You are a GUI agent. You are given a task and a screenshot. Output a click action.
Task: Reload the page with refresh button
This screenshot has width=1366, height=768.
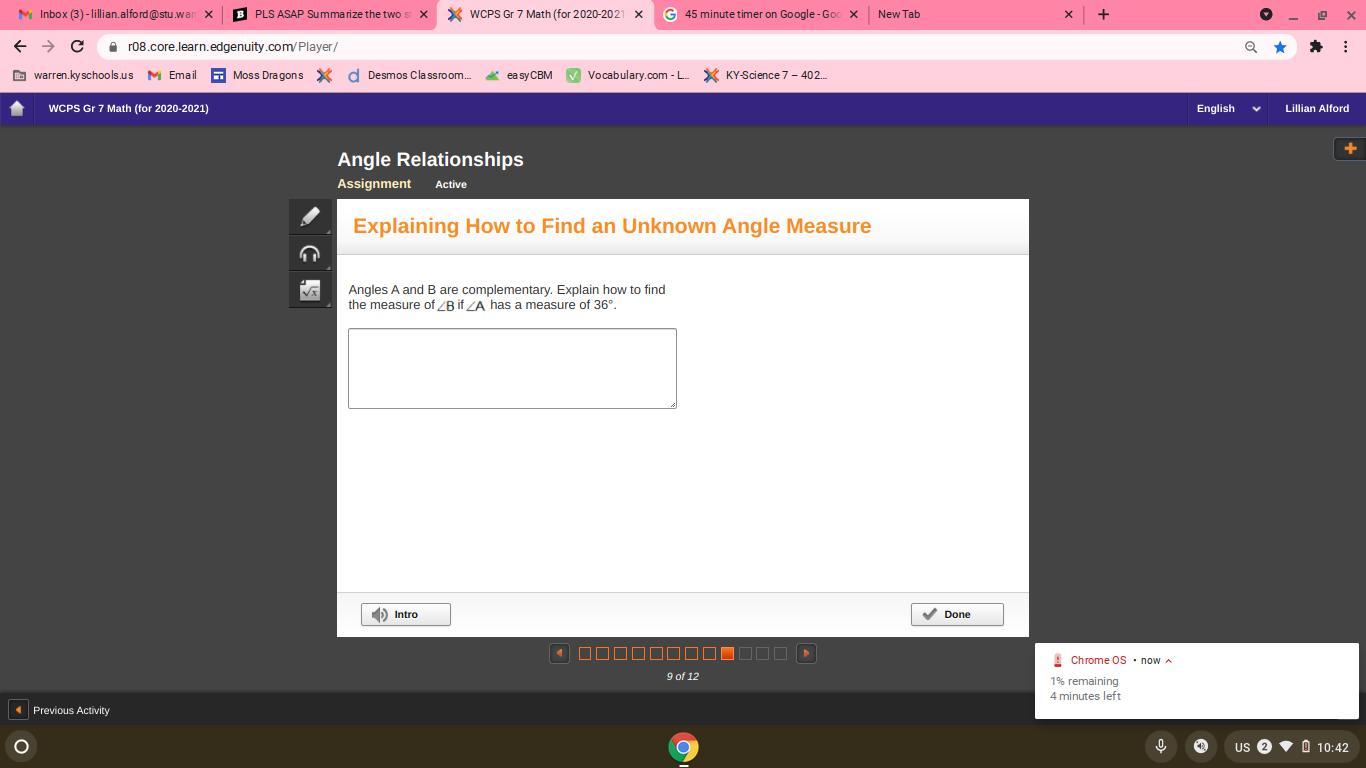point(77,47)
